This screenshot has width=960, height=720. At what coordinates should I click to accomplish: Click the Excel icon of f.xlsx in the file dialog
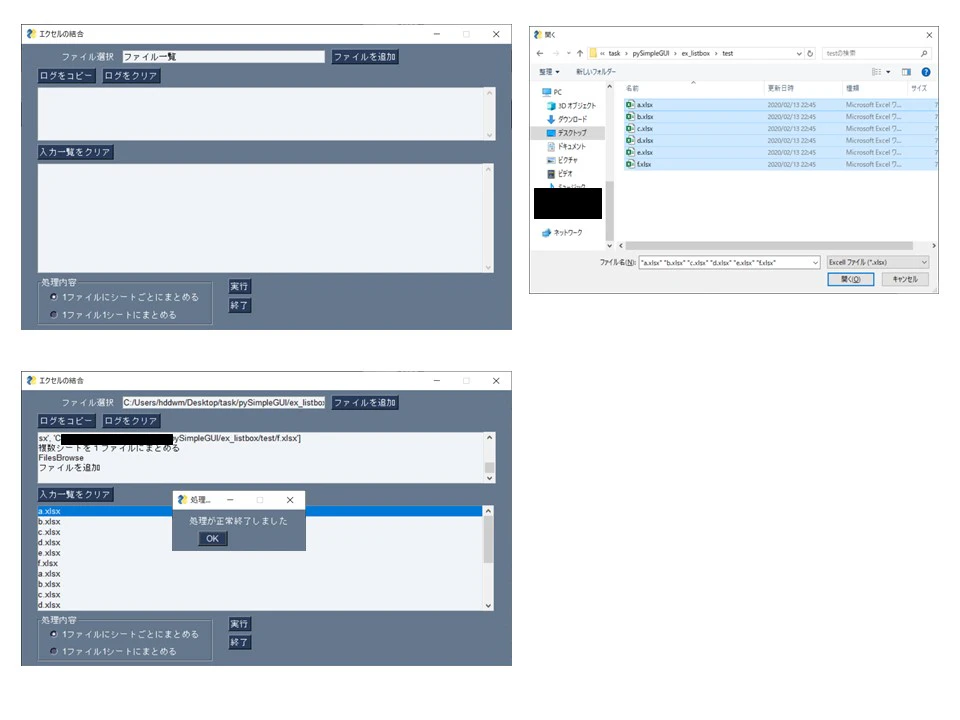point(629,164)
